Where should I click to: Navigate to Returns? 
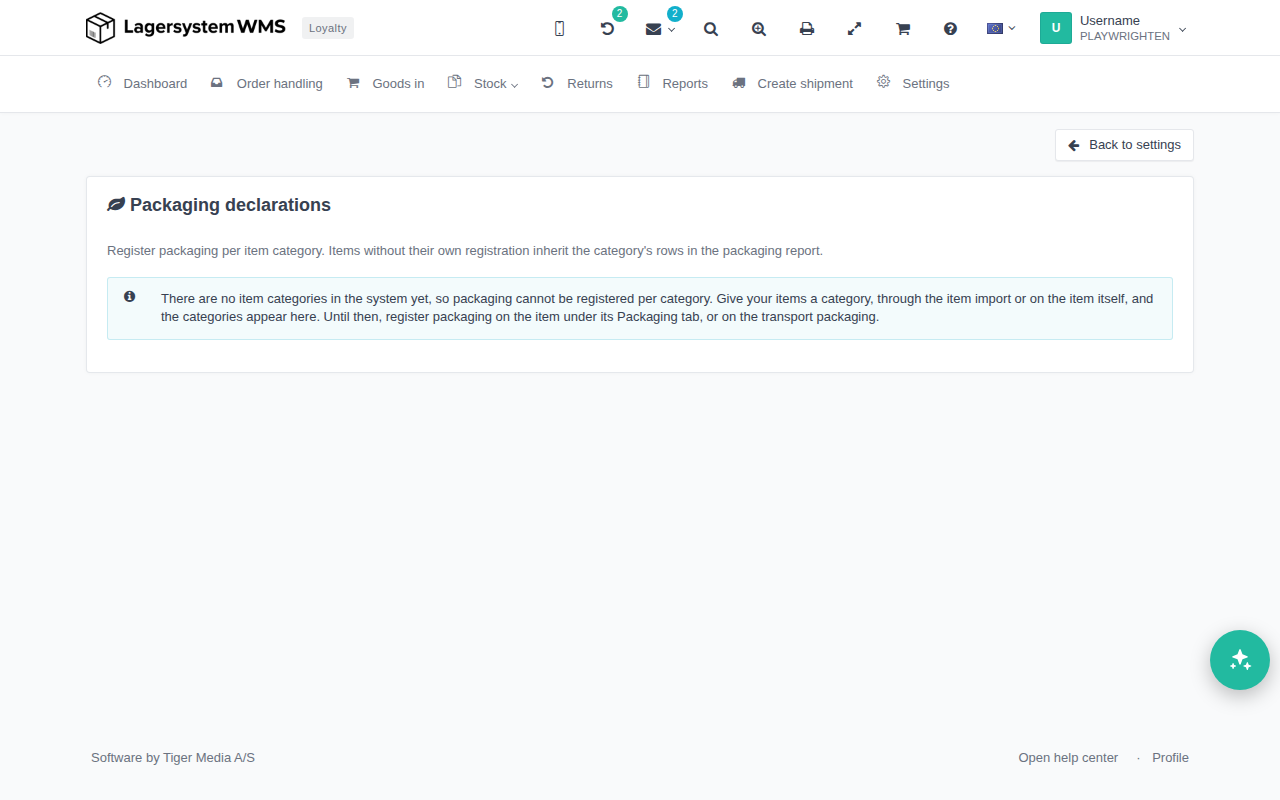[x=577, y=84]
